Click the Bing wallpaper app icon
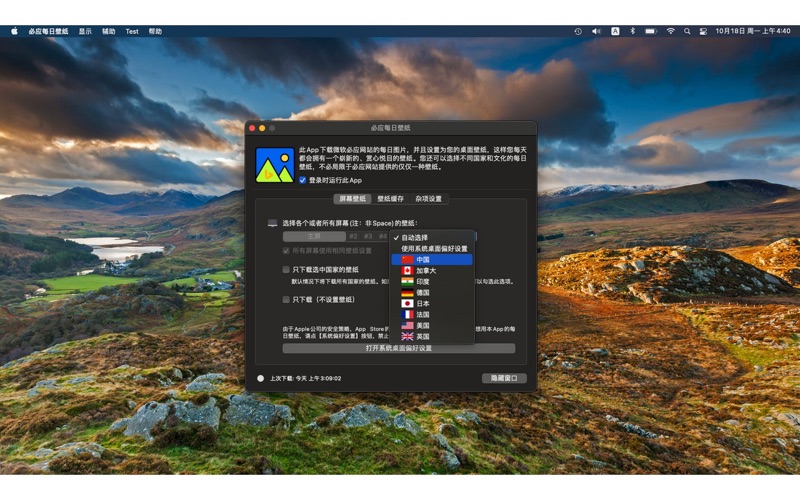Screen dimensions: 800x500 coord(275,165)
